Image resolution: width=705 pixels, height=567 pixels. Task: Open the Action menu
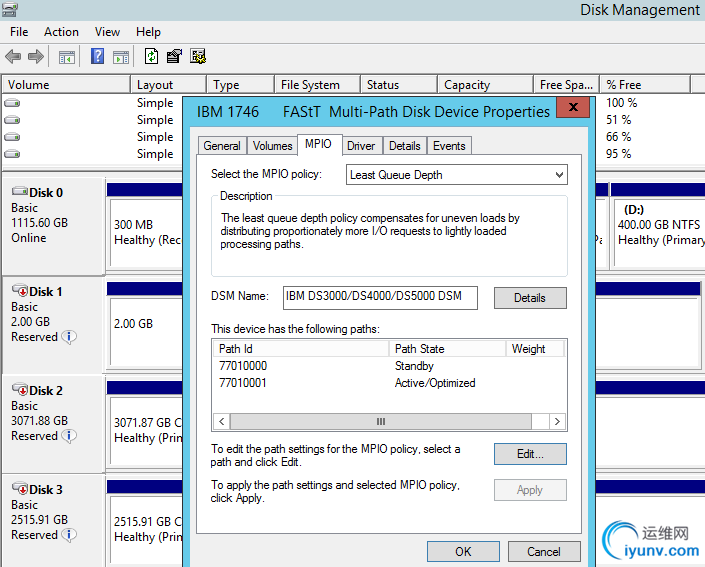[61, 32]
